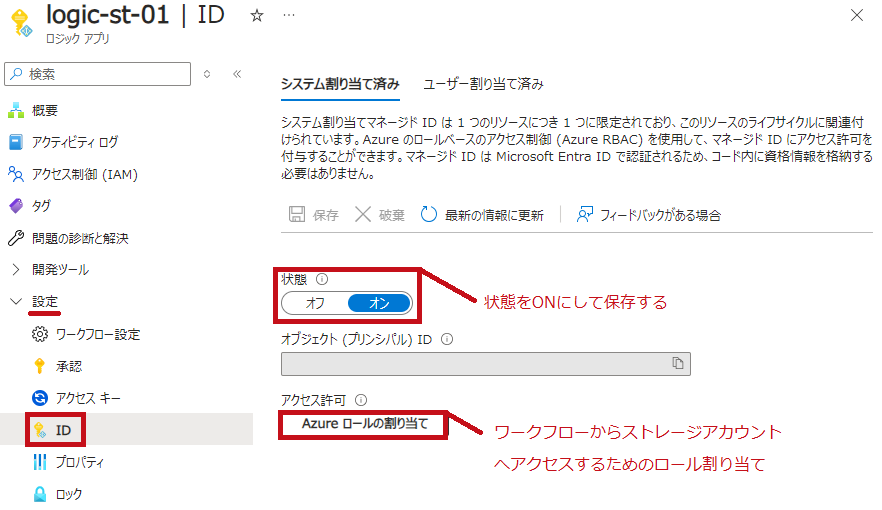The width and height of the screenshot is (882, 510).
Task: Open アクセス キー page
Action: [88, 398]
